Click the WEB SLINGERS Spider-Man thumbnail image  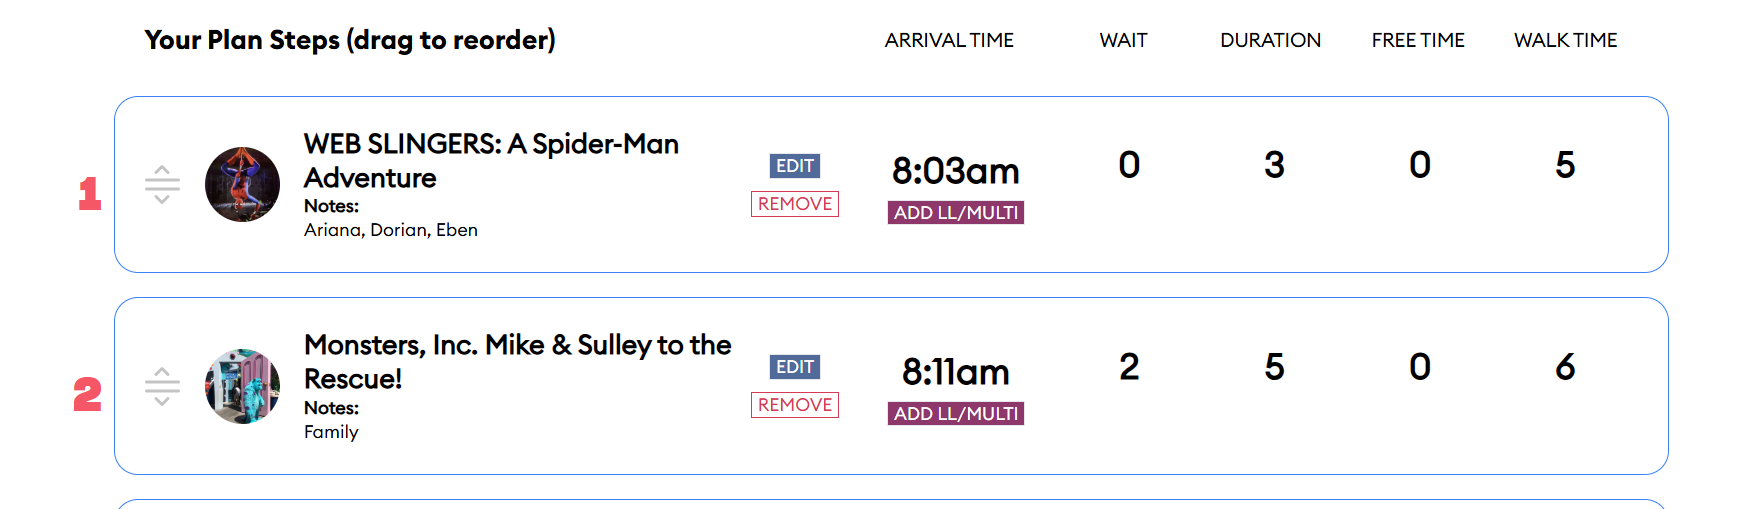pos(242,185)
